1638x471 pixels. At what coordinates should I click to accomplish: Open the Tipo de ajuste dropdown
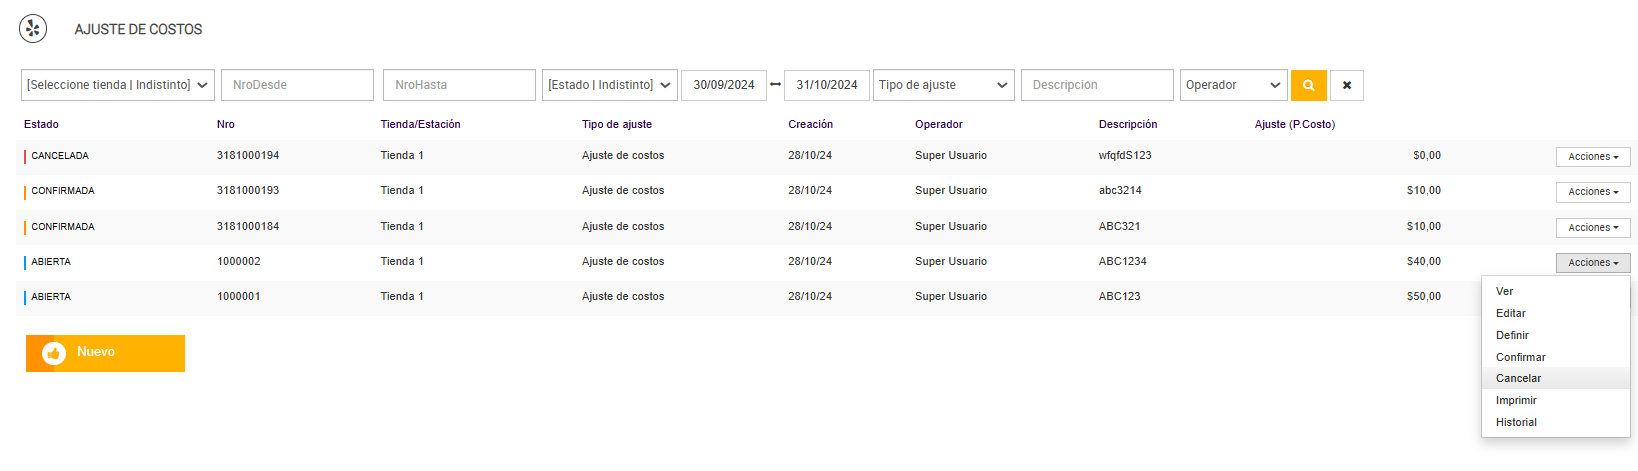pos(943,85)
